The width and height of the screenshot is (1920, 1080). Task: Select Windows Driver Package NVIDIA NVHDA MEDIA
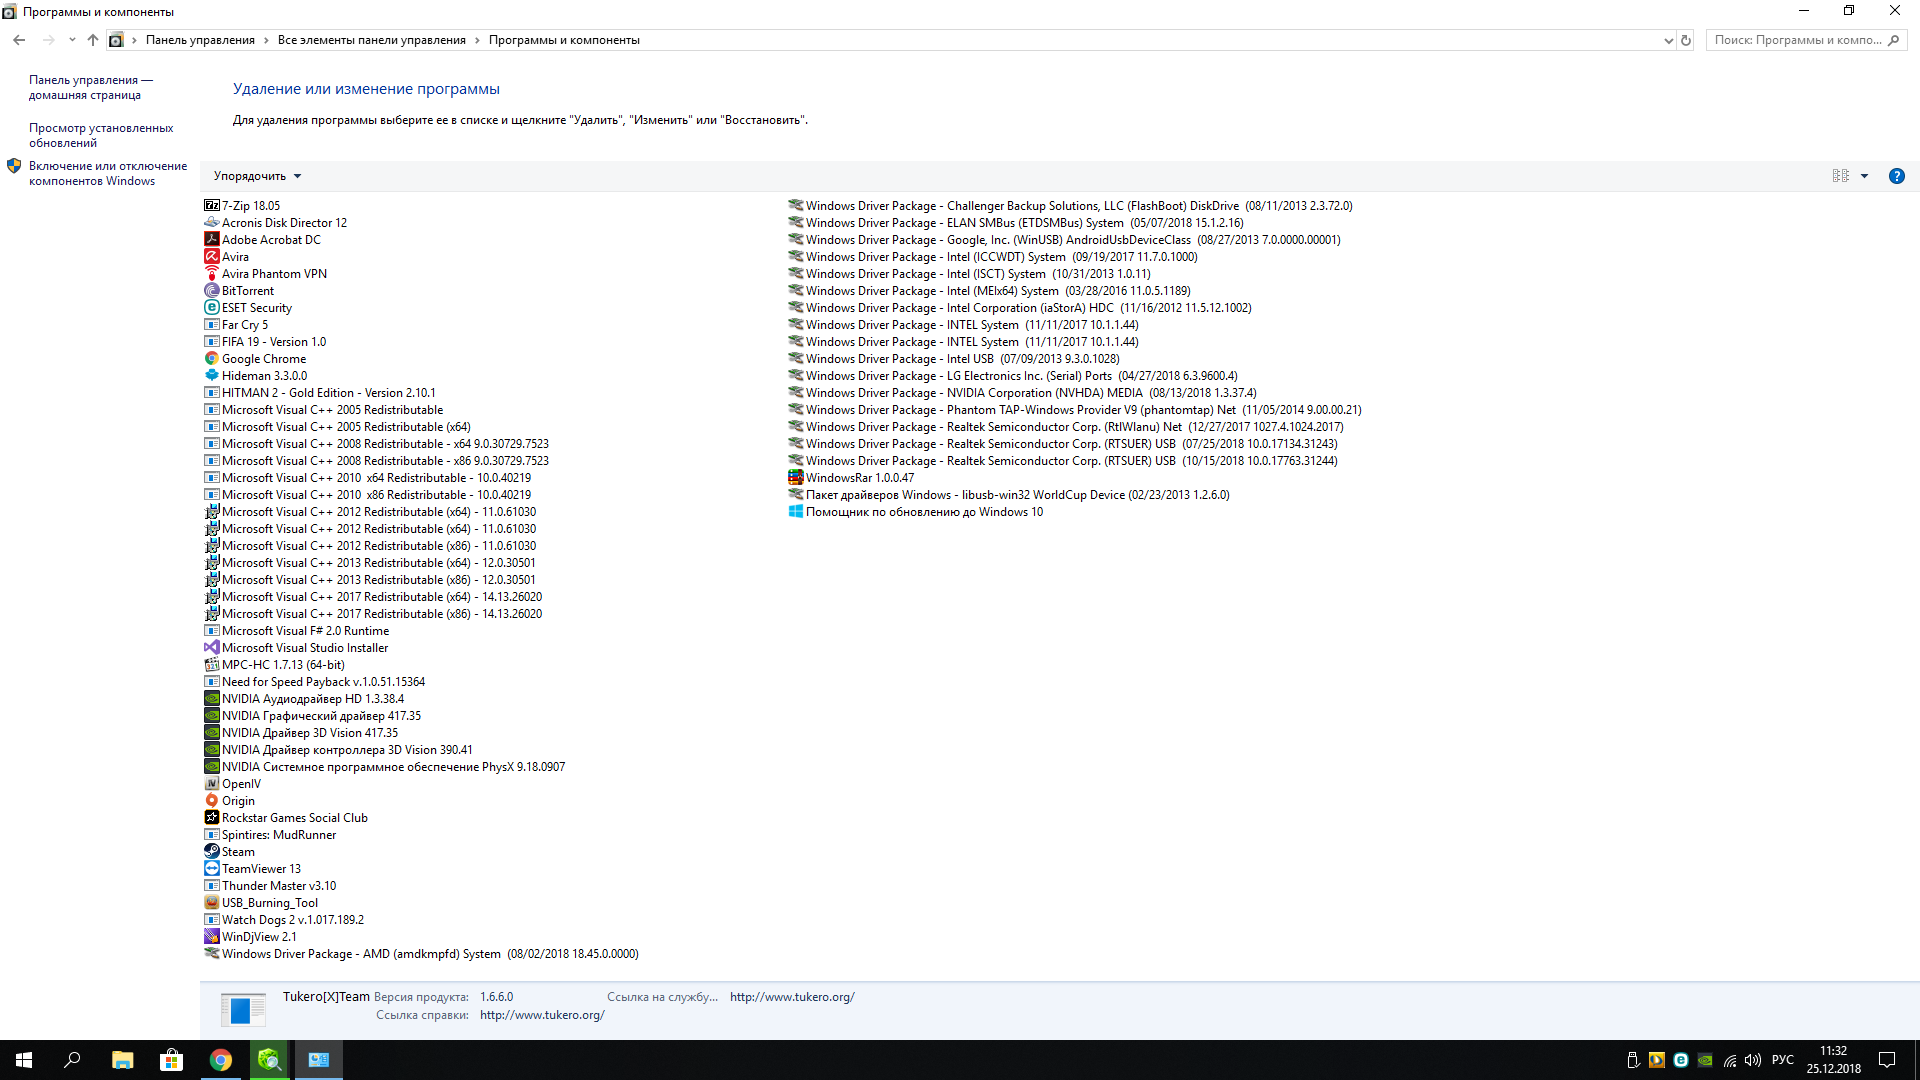(1031, 393)
